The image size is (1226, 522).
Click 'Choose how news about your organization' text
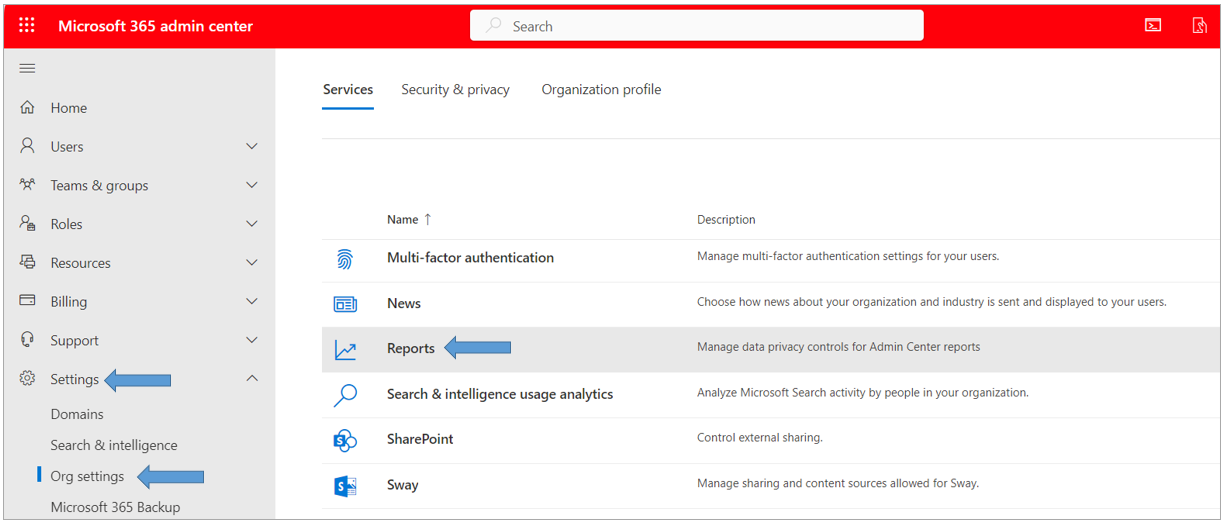click(932, 302)
